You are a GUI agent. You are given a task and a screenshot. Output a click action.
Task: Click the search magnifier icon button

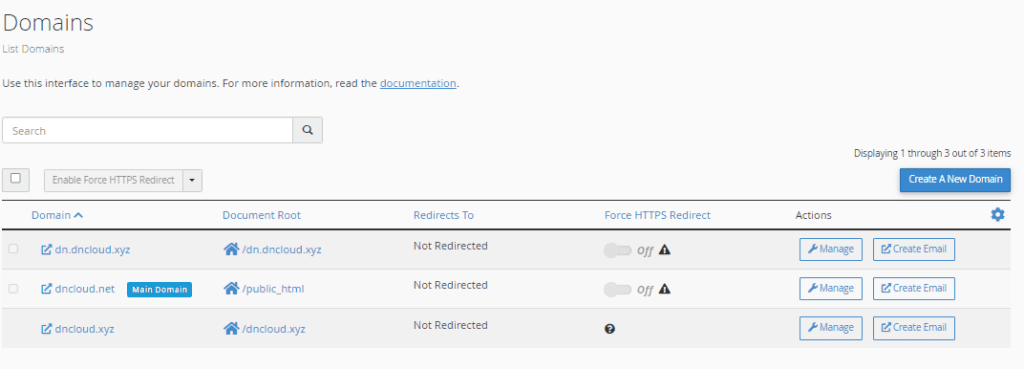[x=308, y=130]
